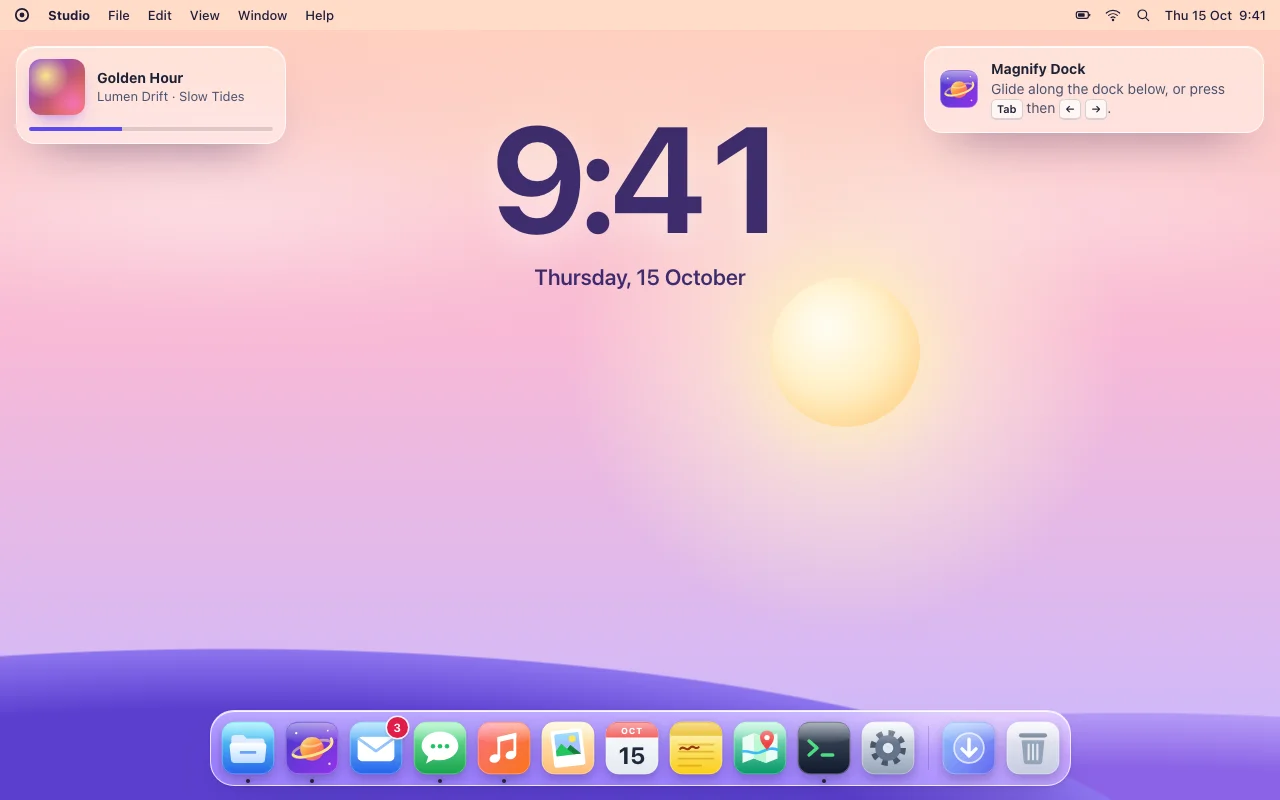Open System Settings gear in dock
Screen dimensions: 1280x800
coord(888,748)
